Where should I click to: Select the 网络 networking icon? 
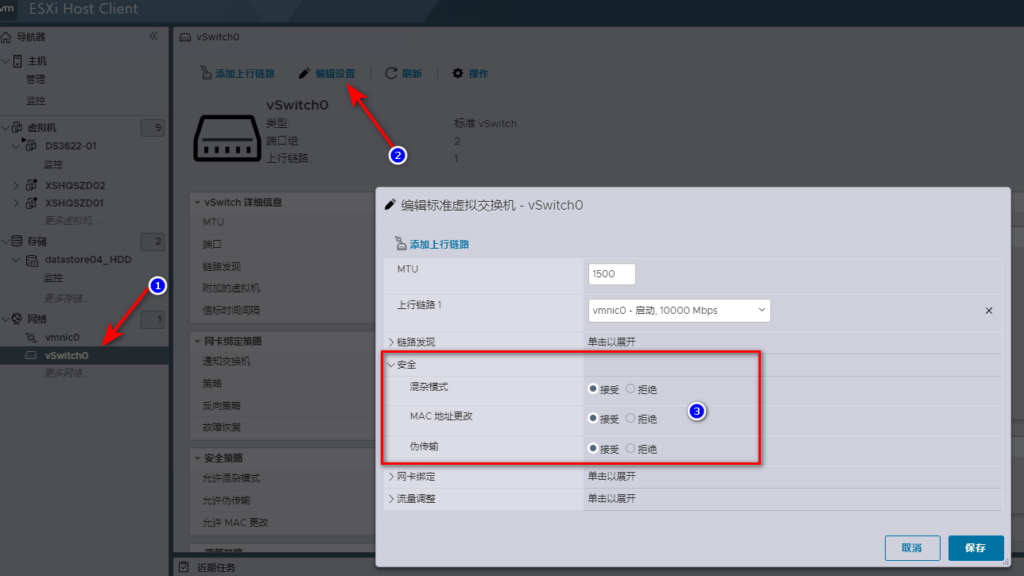click(x=17, y=319)
